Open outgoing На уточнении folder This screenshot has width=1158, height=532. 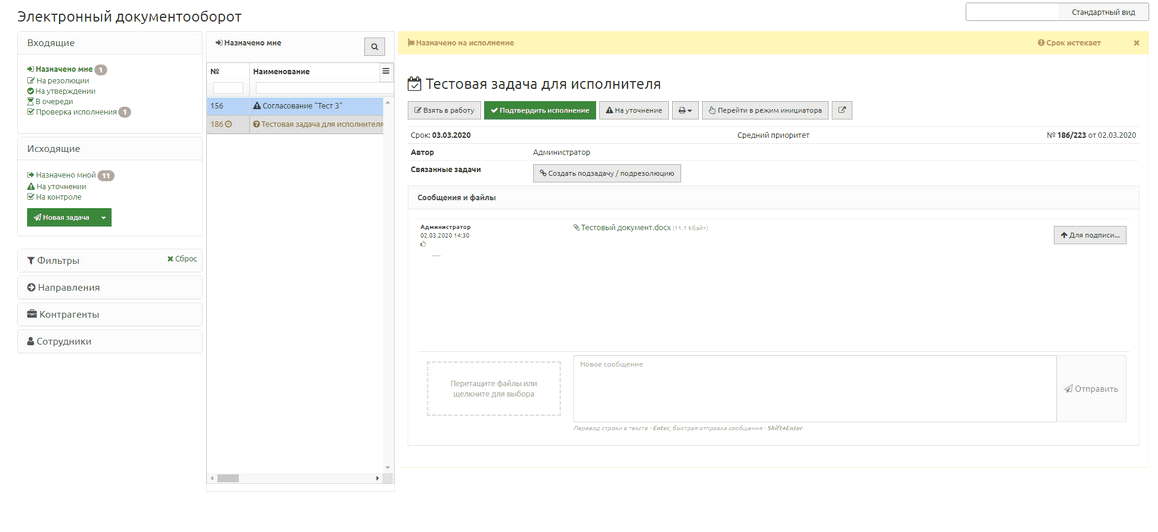[x=60, y=187]
